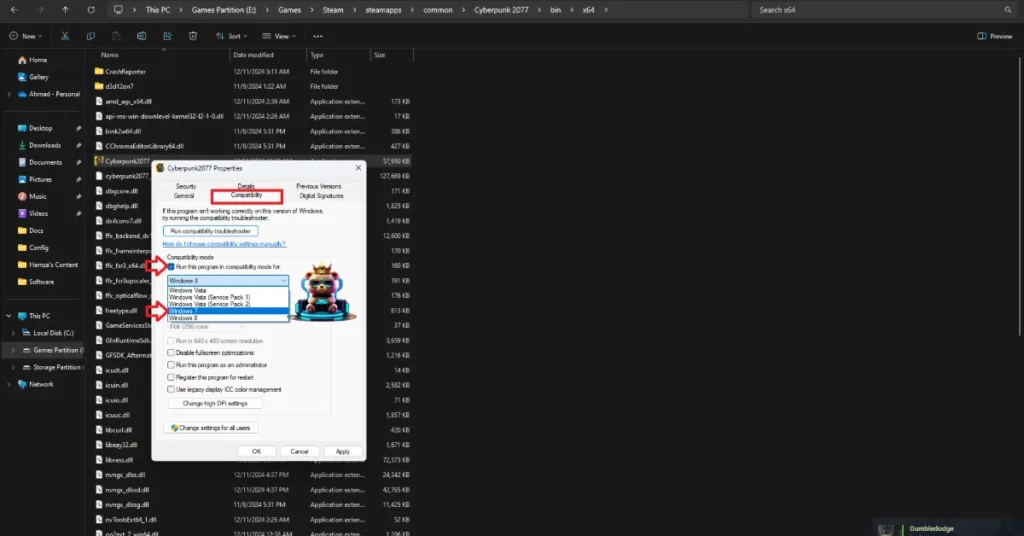This screenshot has height=536, width=1024.
Task: Open How do I choose compatibility settings link
Action: tap(224, 244)
